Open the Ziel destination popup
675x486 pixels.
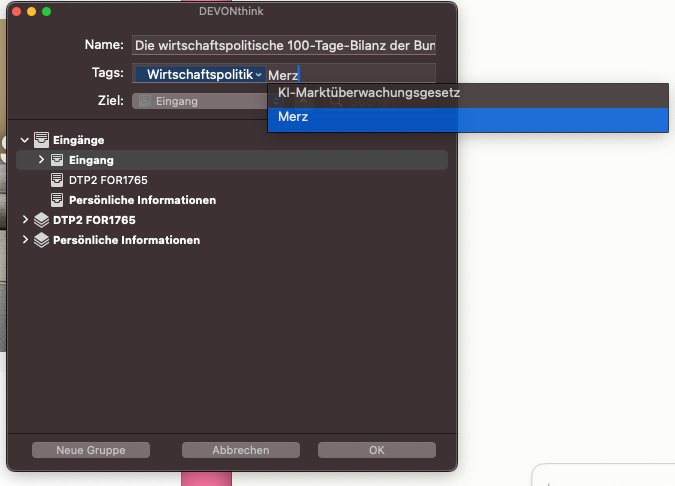[x=200, y=101]
